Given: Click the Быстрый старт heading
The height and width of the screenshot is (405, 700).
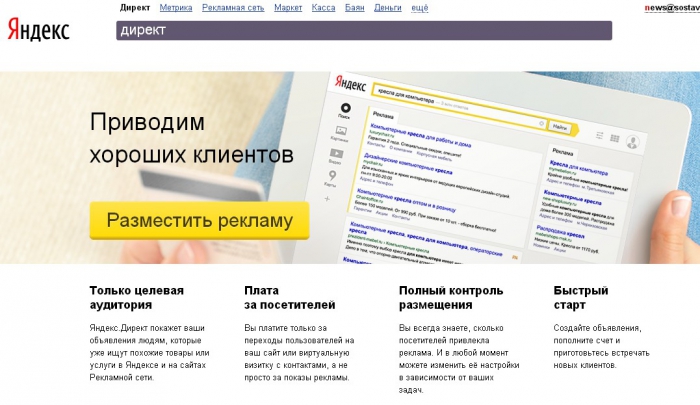Looking at the screenshot, I should coord(581,297).
